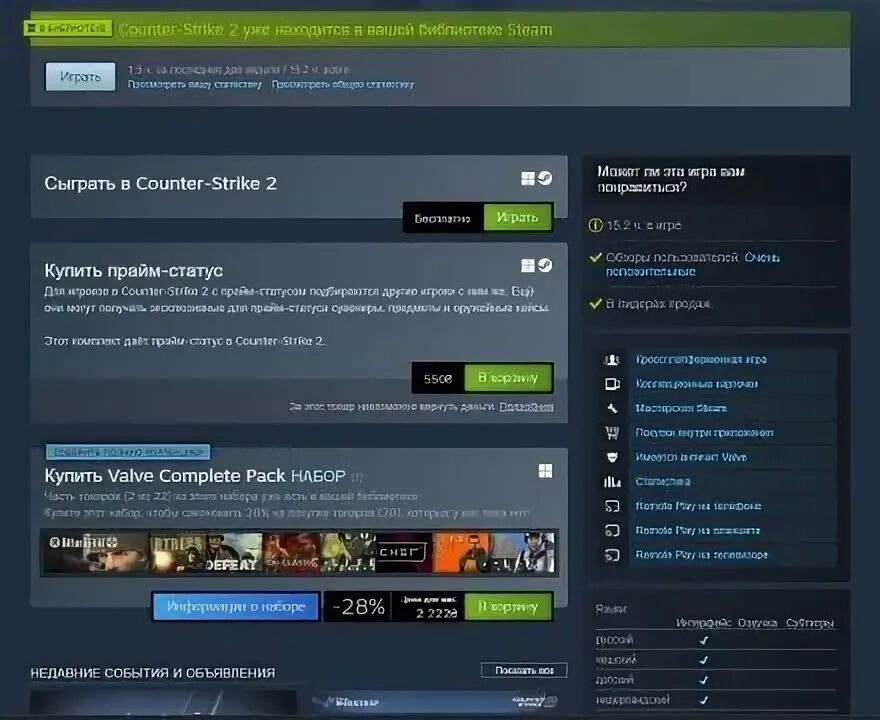Open the blue Информация о наборе button
The image size is (880, 720).
[236, 607]
